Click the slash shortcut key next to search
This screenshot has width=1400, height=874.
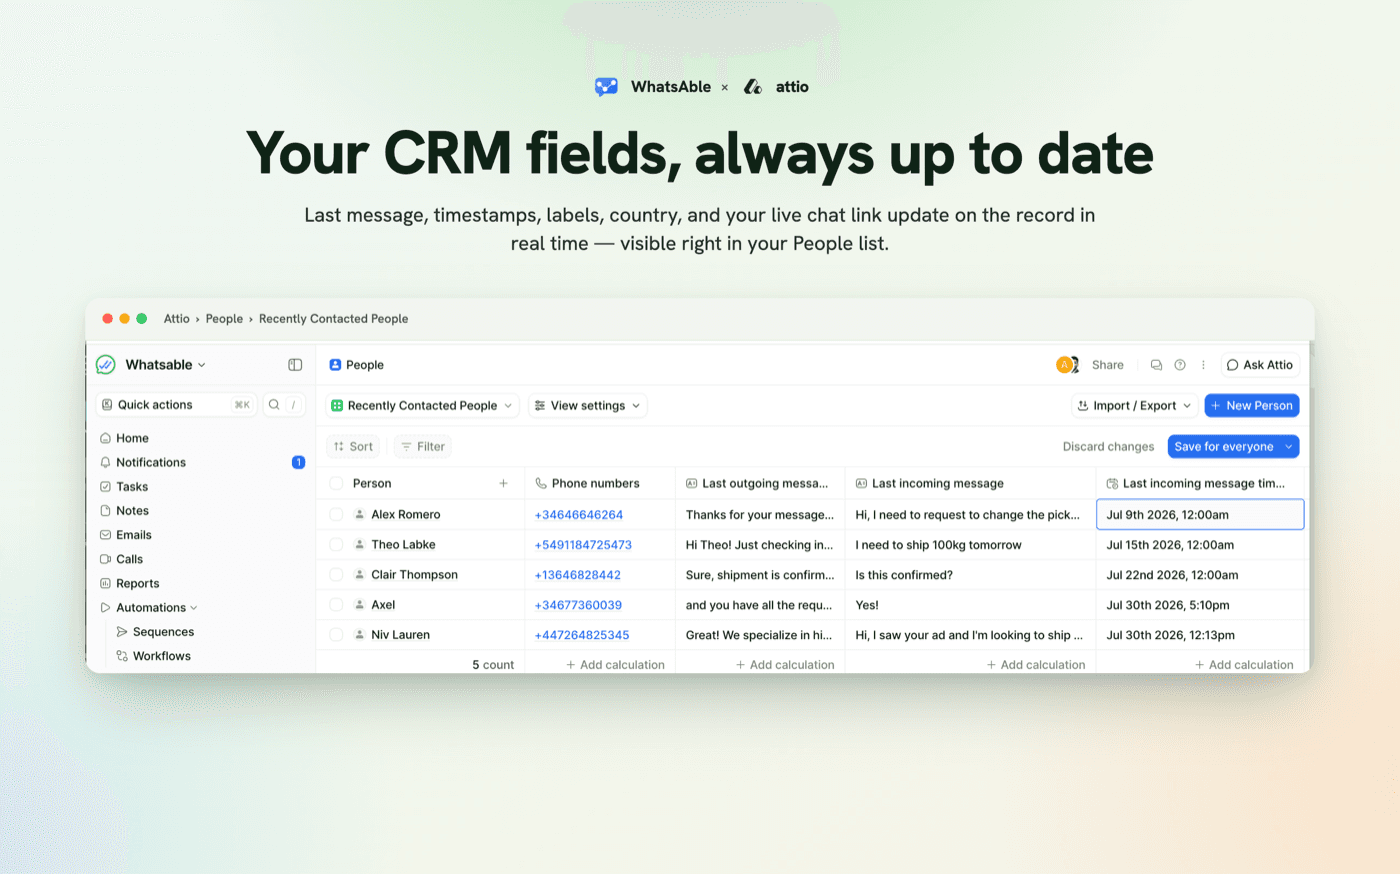click(x=293, y=405)
